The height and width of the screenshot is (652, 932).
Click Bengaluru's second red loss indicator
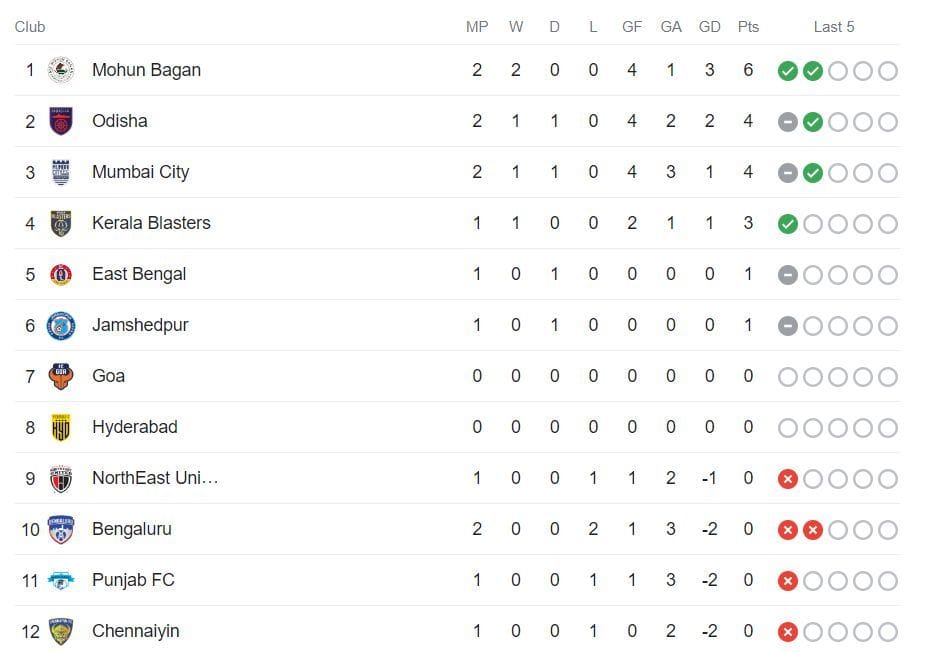[x=812, y=529]
